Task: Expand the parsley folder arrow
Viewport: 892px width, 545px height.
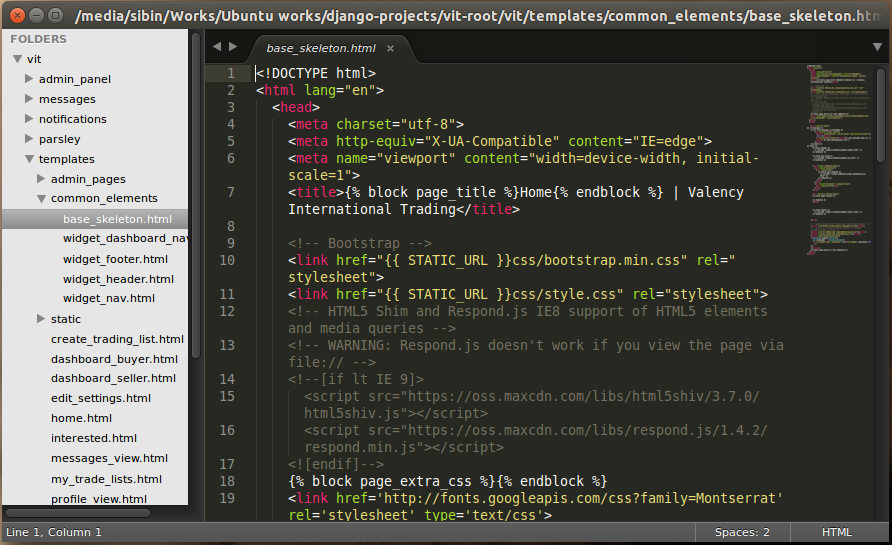Action: pos(29,138)
